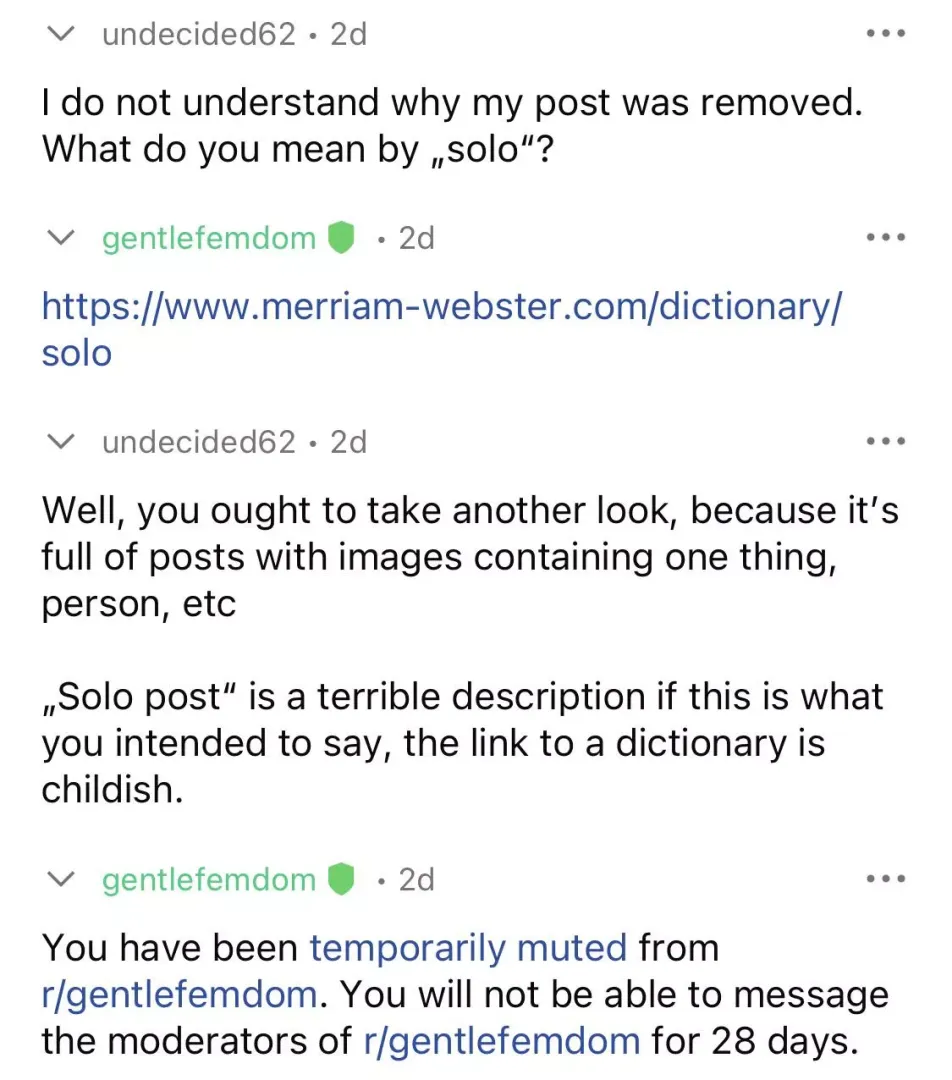952x1080 pixels.
Task: Open first r/gentlefemdom subreddit link
Action: coord(180,995)
